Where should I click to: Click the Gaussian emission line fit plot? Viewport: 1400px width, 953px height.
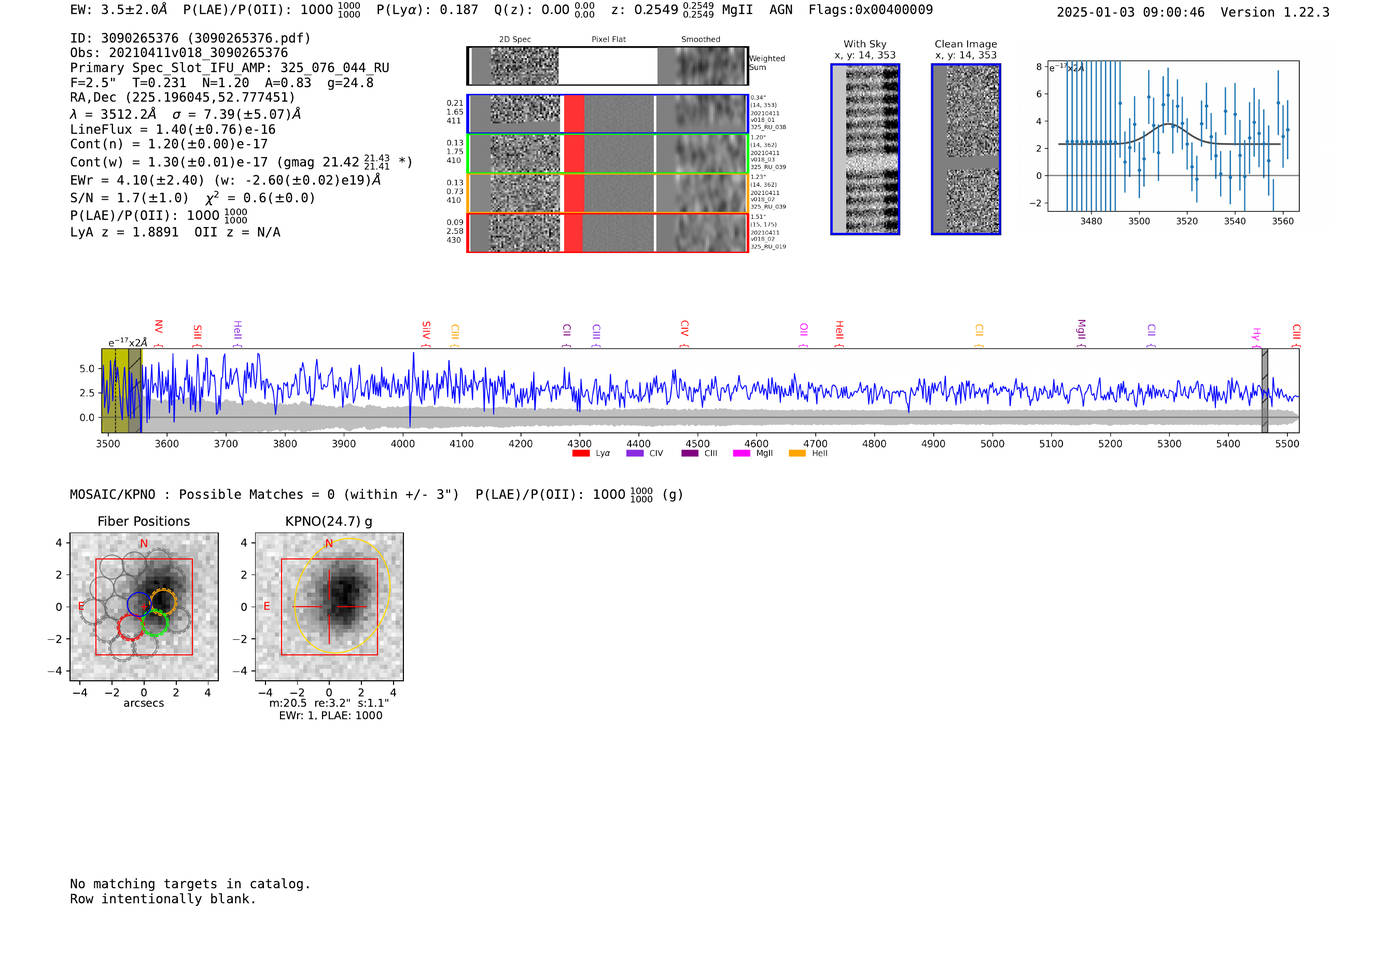[1172, 136]
